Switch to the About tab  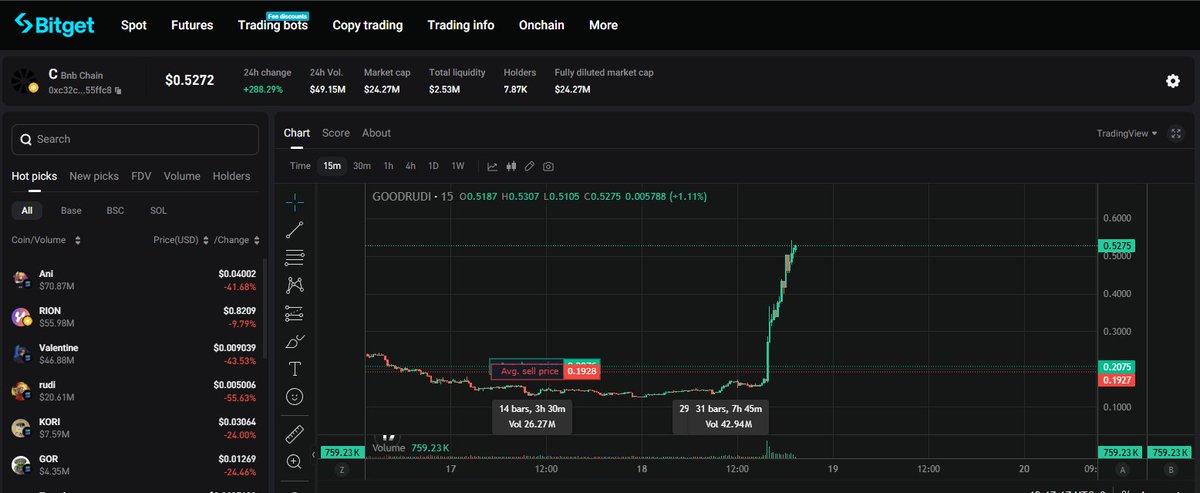[376, 133]
